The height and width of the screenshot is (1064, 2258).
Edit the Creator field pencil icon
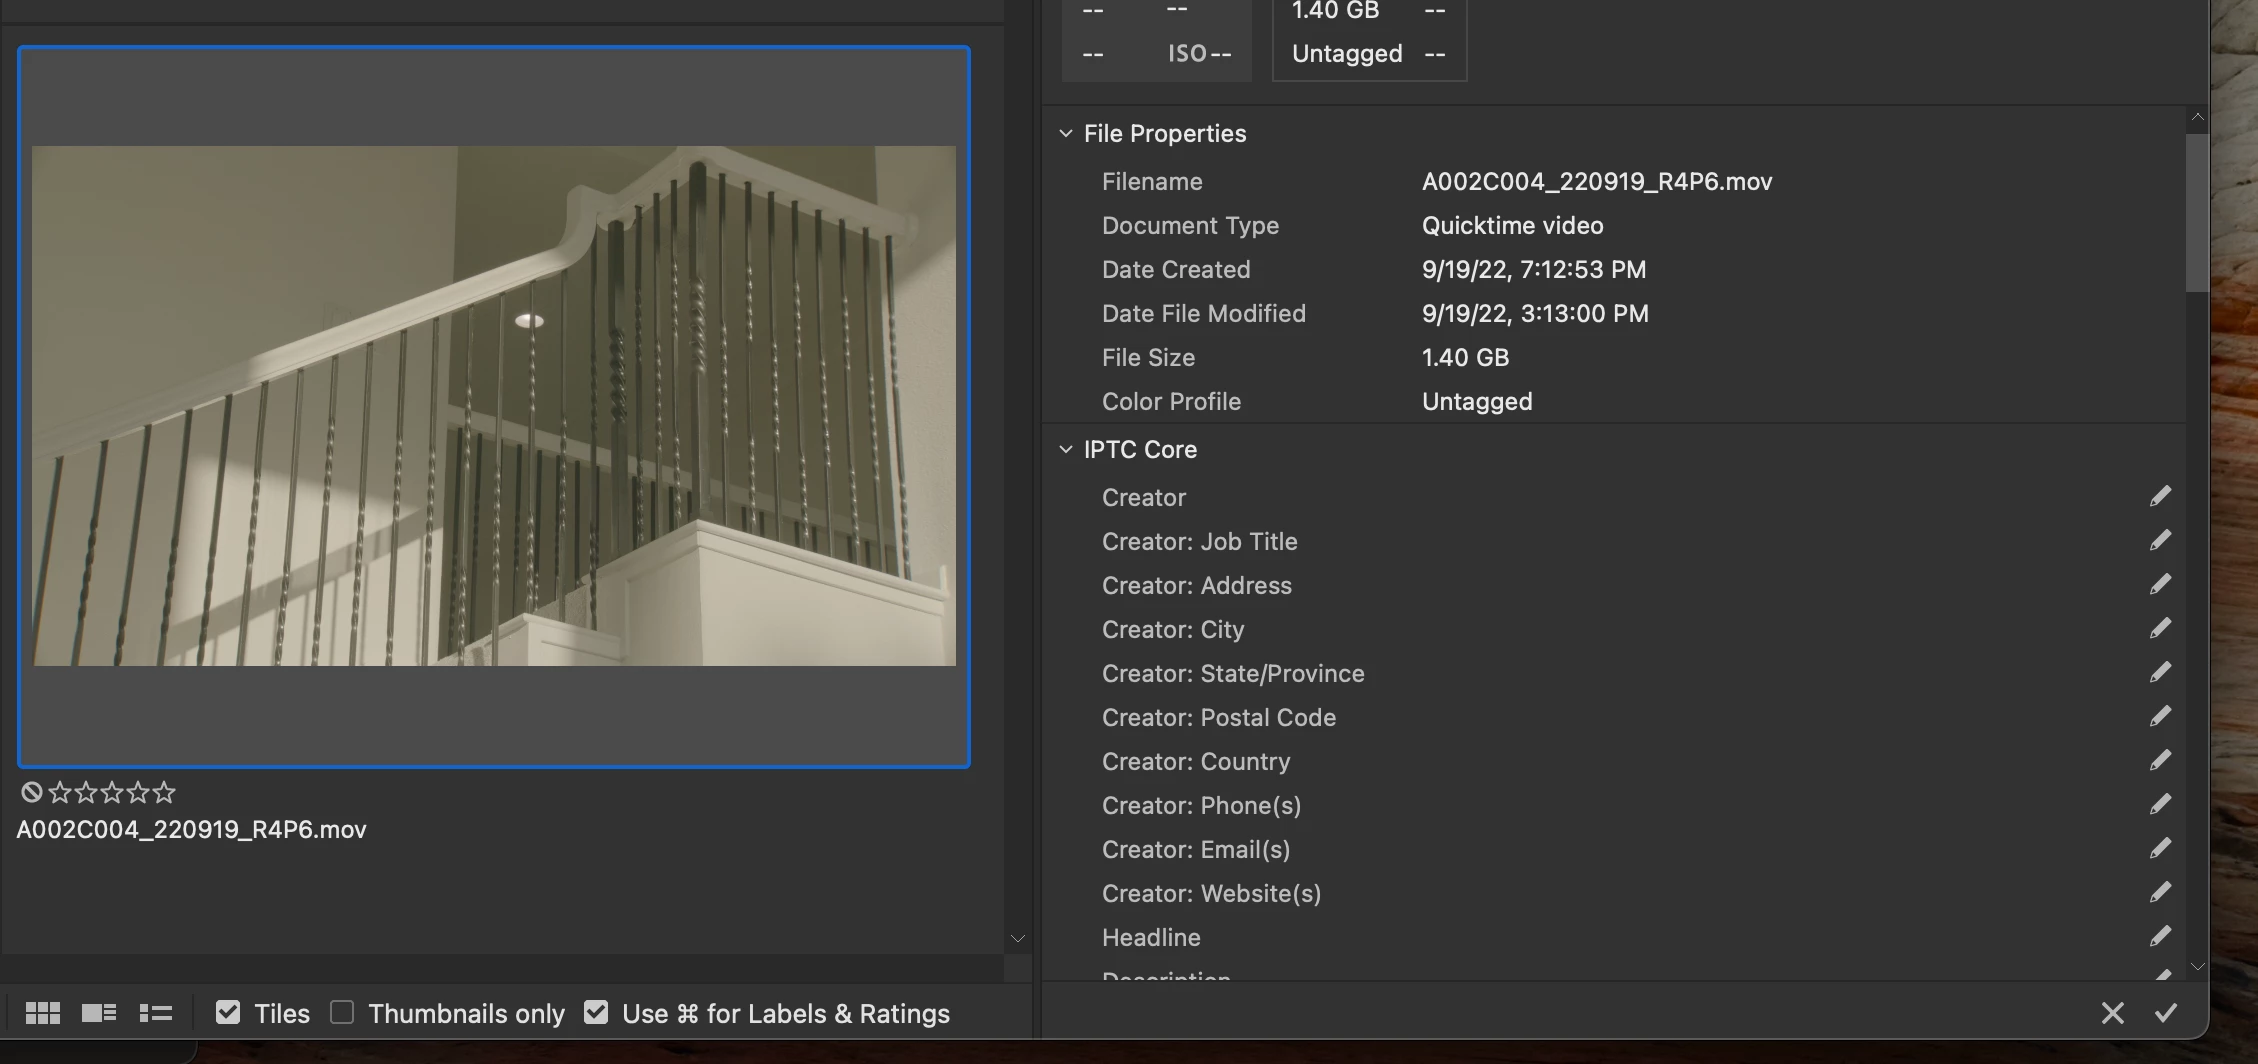click(x=2160, y=497)
